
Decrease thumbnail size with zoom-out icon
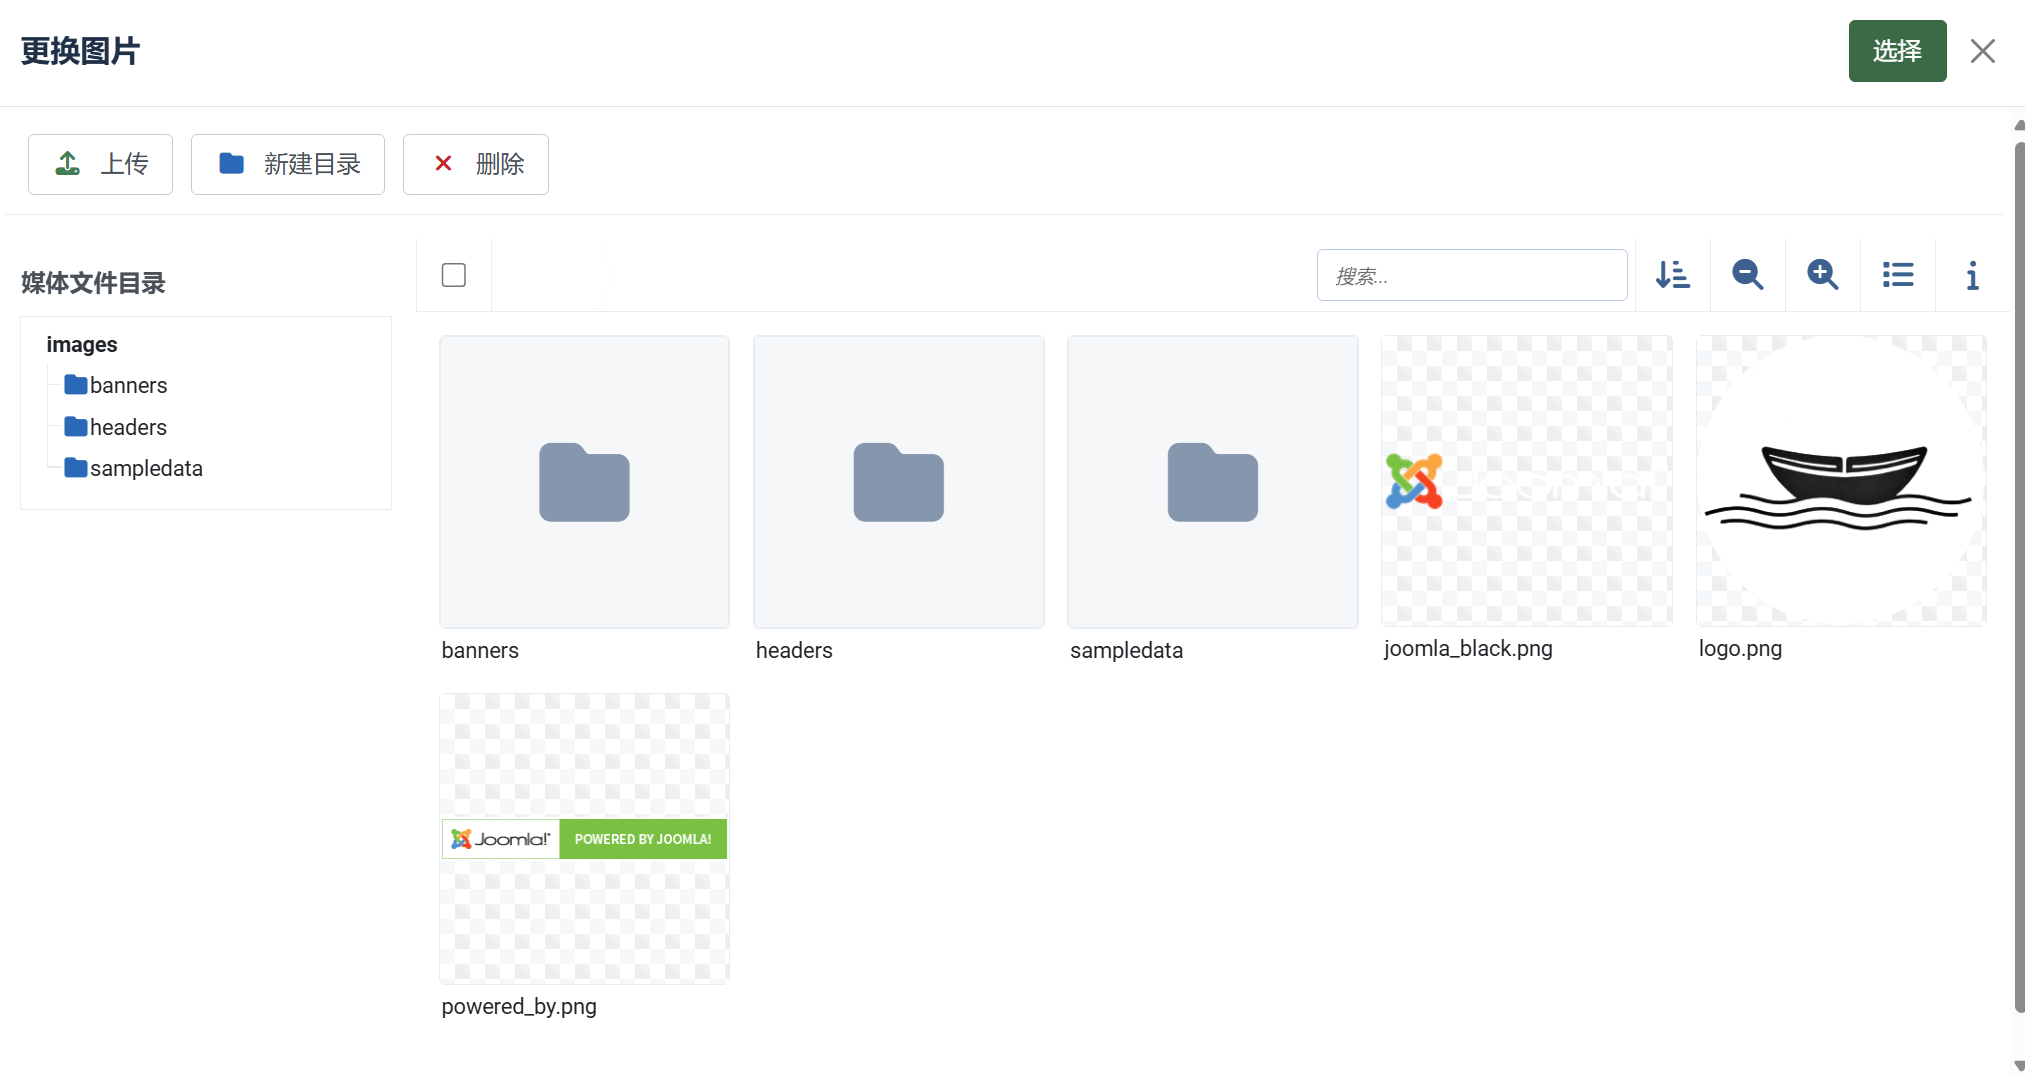pos(1747,275)
